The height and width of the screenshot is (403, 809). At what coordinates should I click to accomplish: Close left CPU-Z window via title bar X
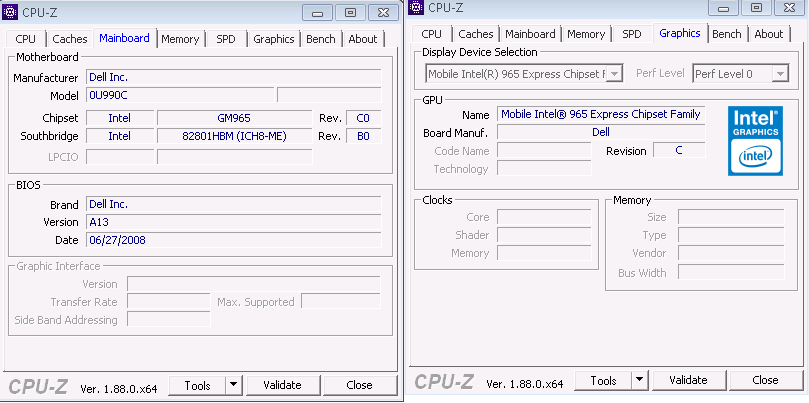[x=383, y=13]
